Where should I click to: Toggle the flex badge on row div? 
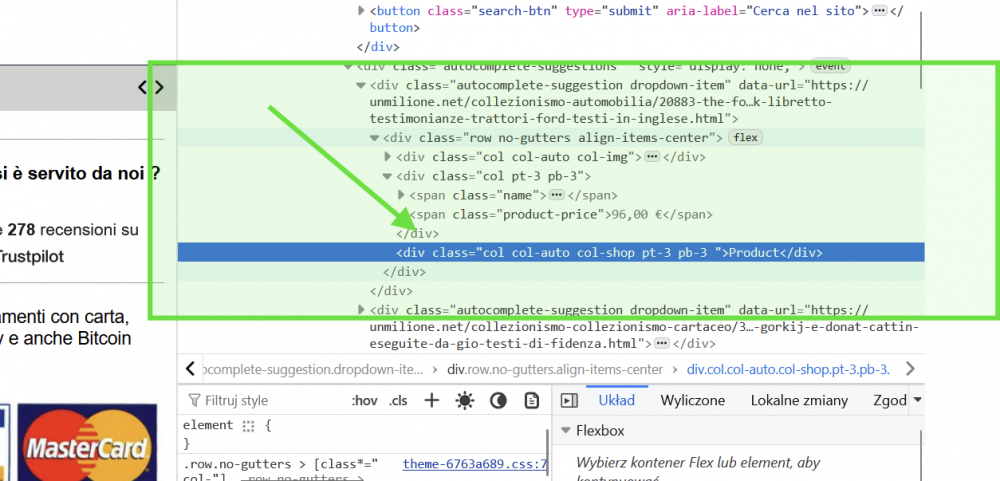click(746, 138)
